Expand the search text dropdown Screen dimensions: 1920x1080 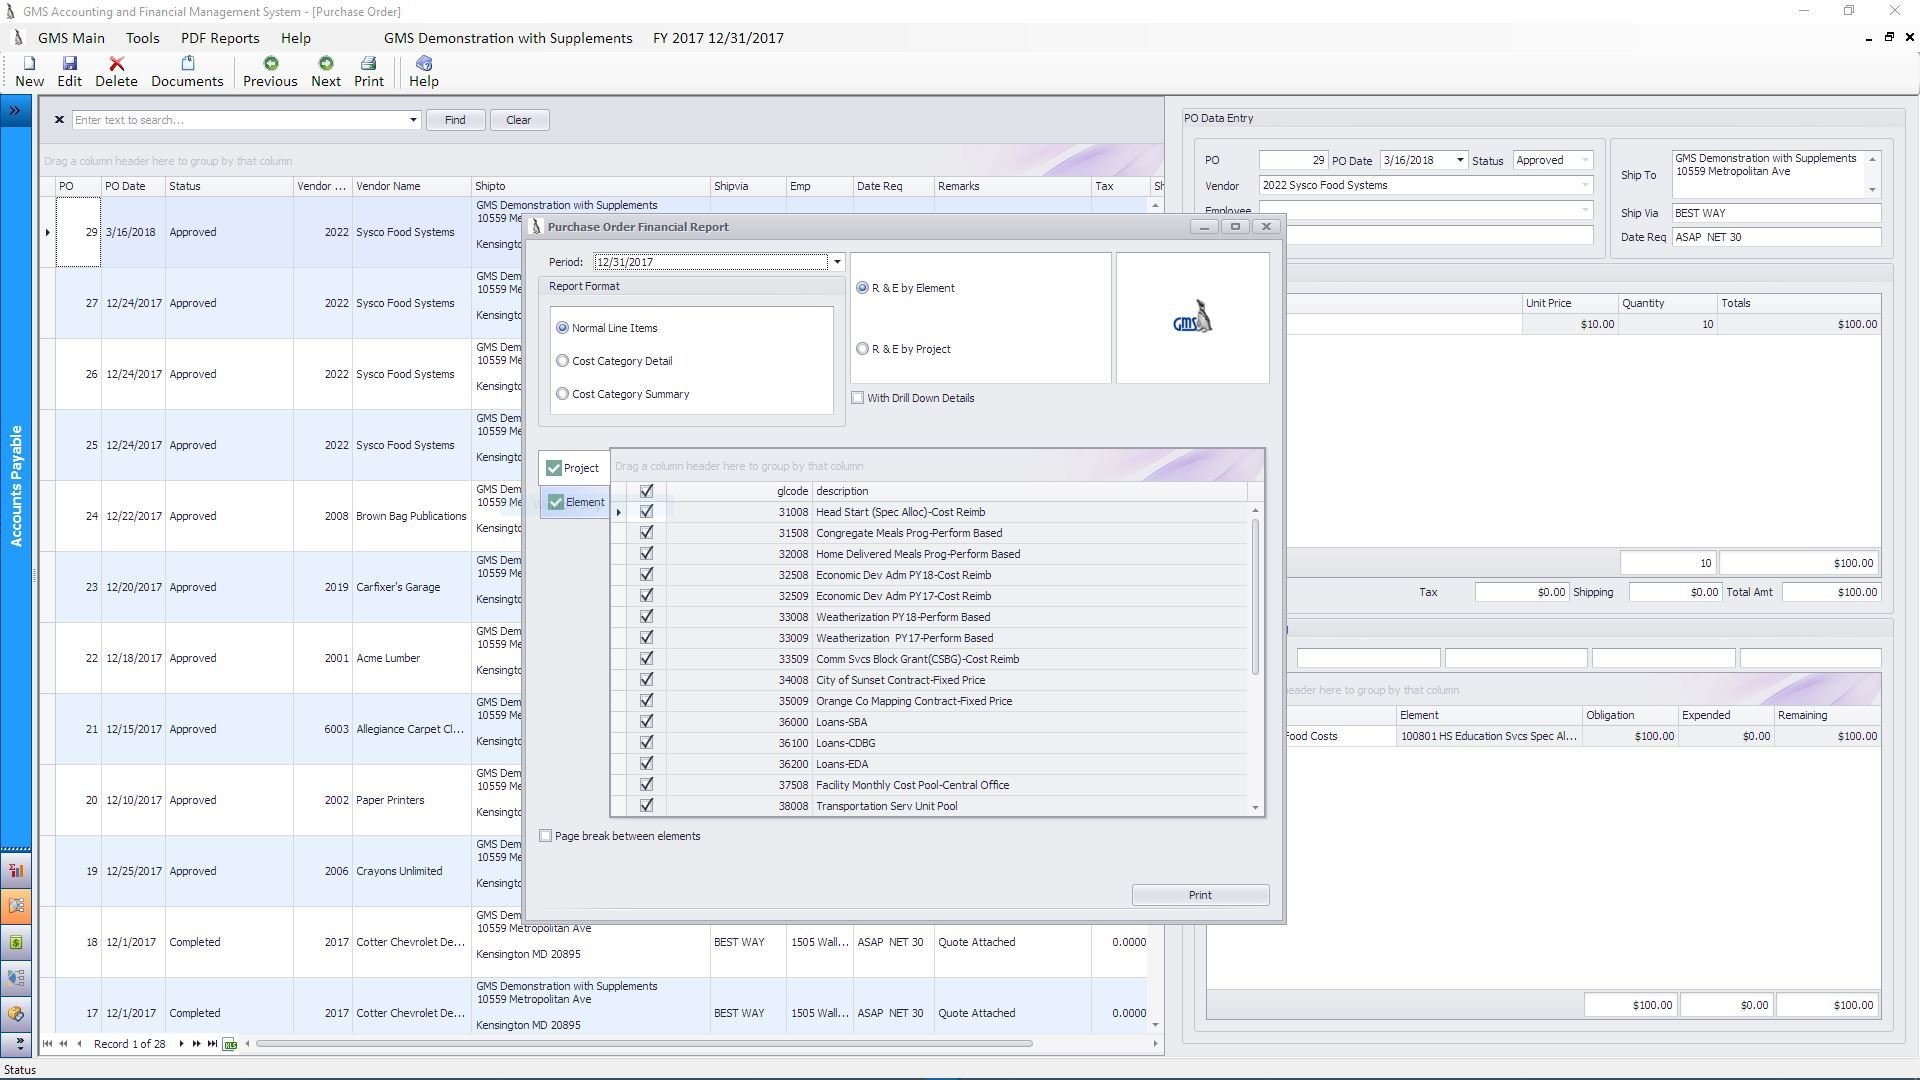tap(413, 120)
